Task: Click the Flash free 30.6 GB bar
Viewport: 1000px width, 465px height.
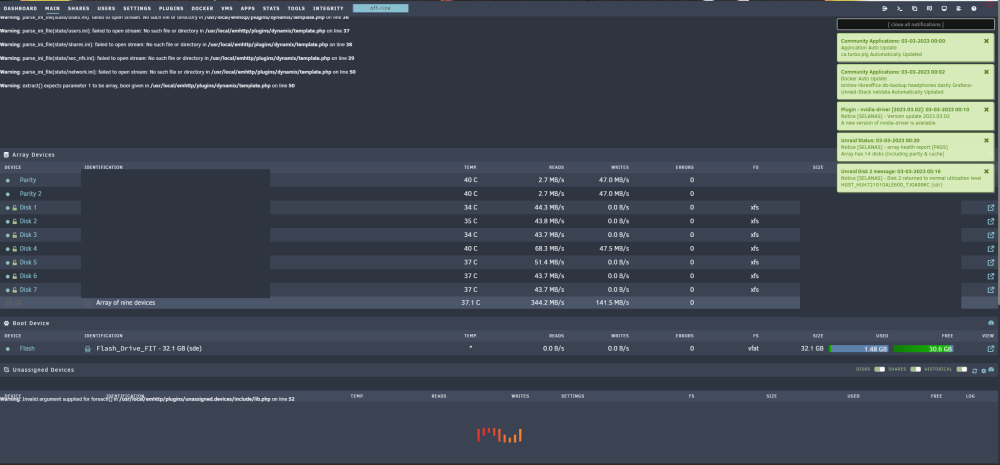Action: point(923,349)
